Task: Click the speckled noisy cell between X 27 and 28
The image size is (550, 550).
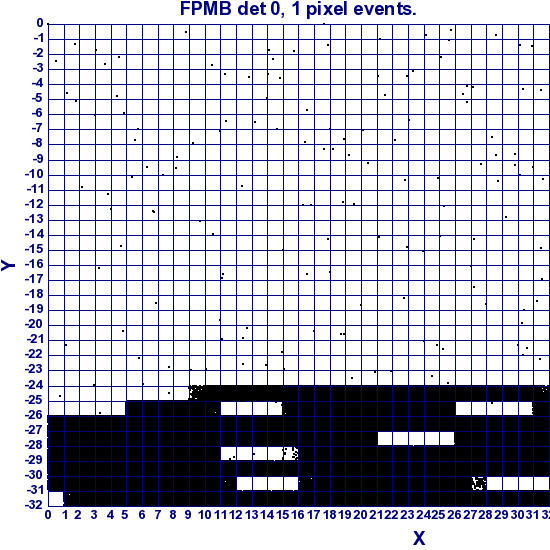Action: point(479,483)
